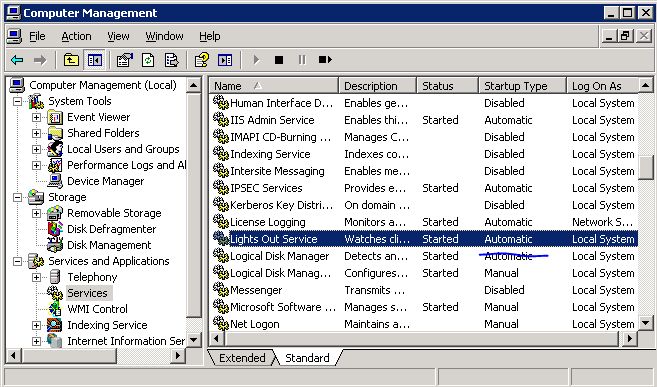Viewport: 657px width, 387px height.
Task: Click services list vertical scrollbar thumb
Action: click(x=646, y=168)
